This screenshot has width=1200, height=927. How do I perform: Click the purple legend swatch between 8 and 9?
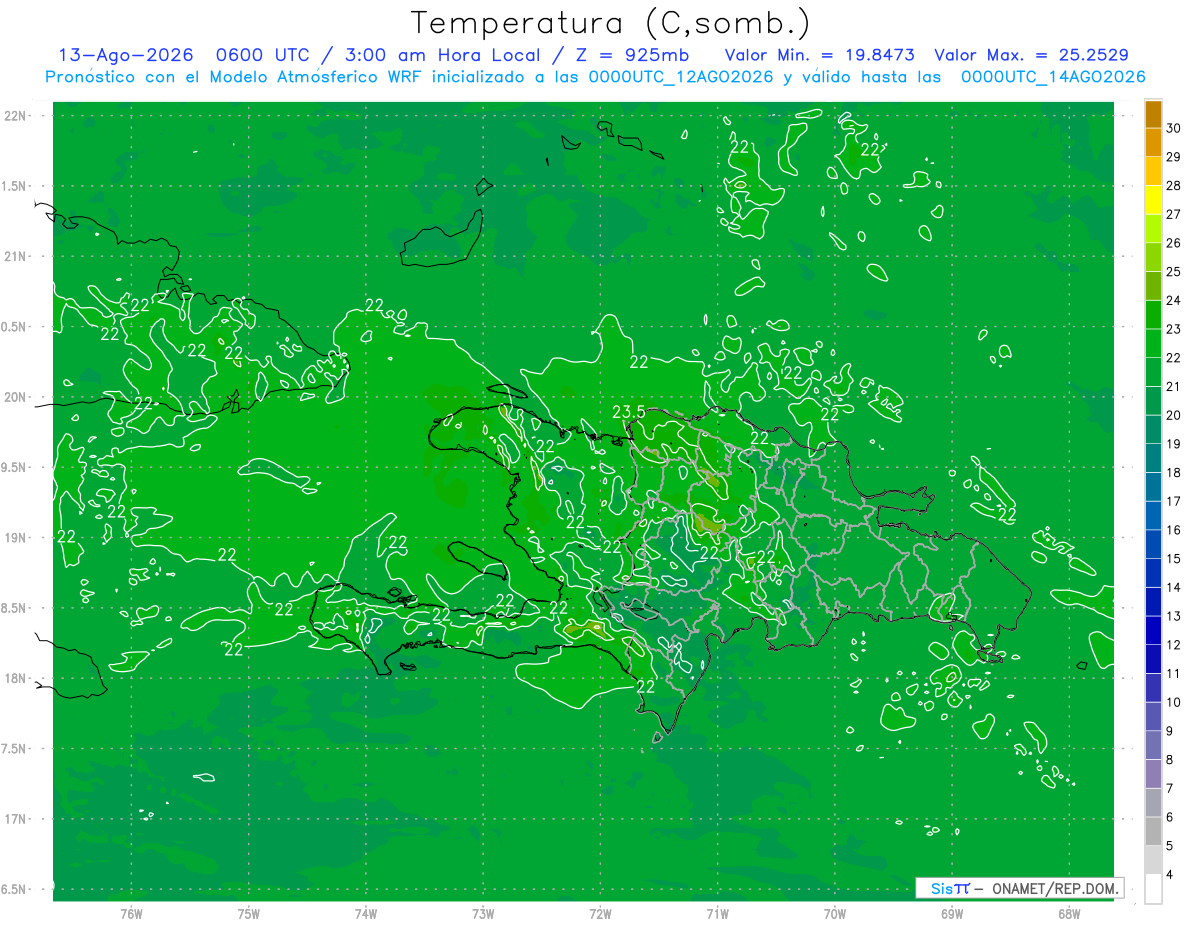click(1153, 745)
